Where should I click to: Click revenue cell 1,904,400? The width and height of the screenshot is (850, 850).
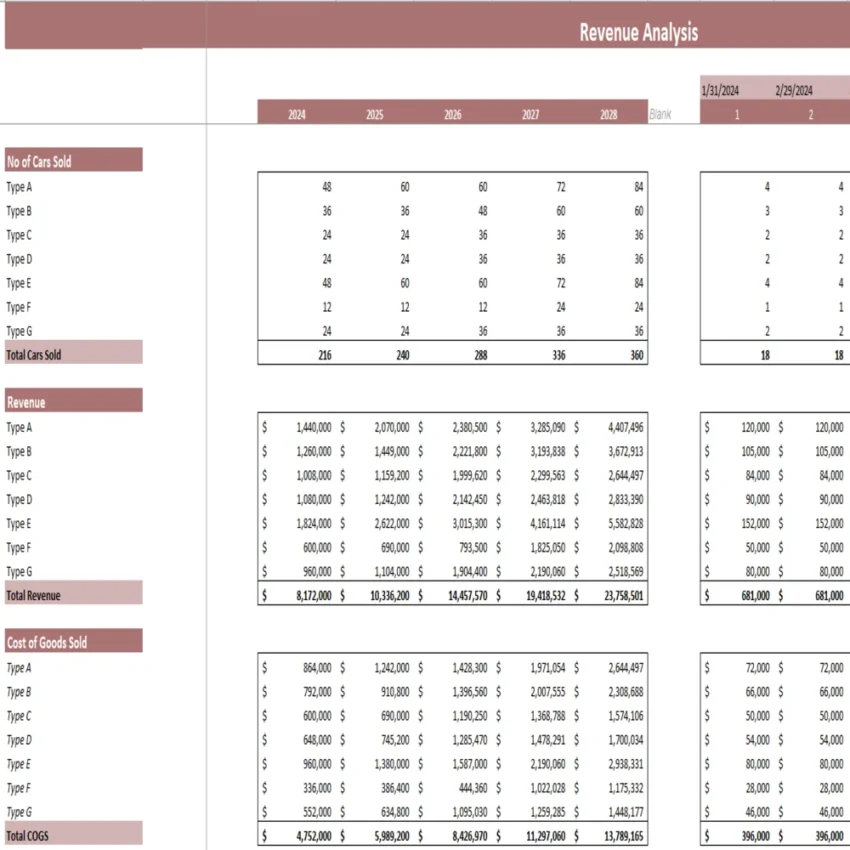pyautogui.click(x=470, y=571)
